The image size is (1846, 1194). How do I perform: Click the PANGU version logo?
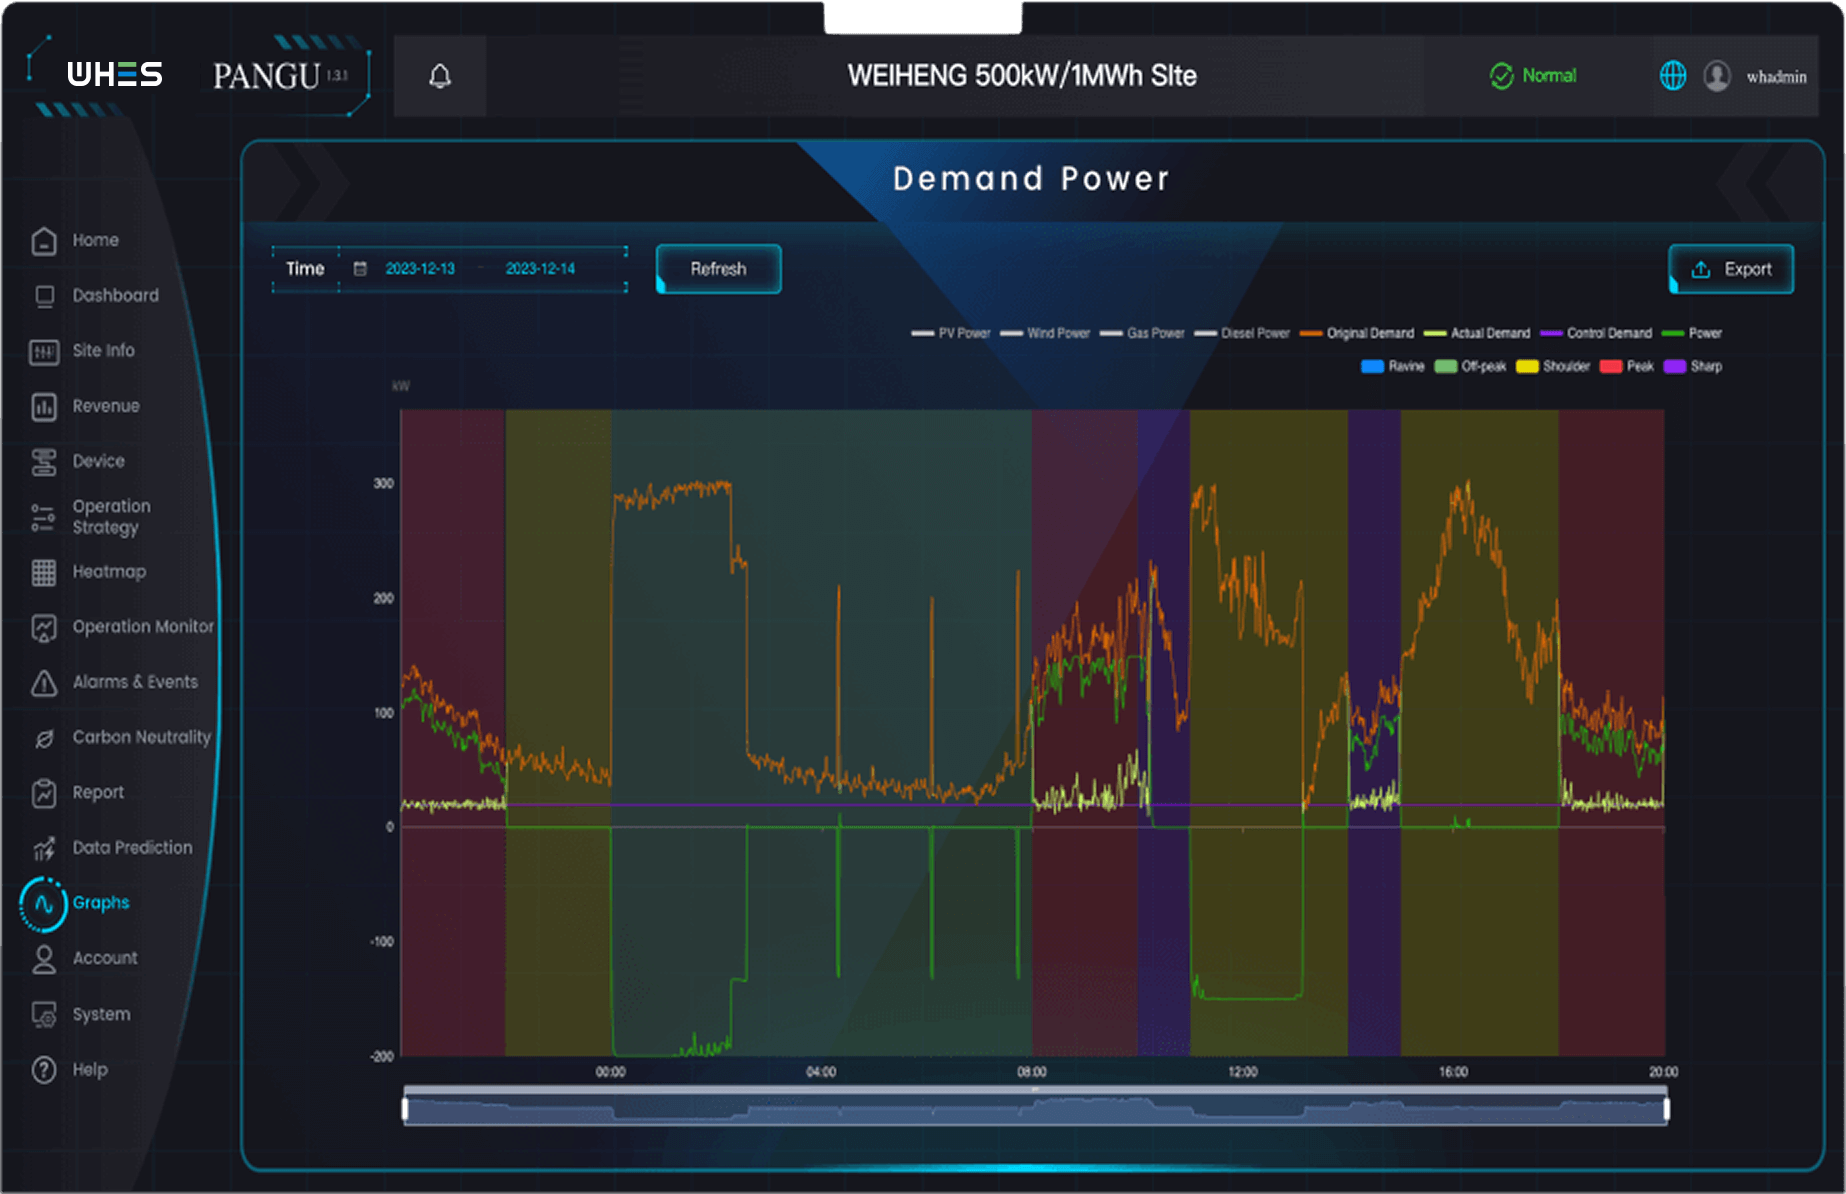point(281,76)
